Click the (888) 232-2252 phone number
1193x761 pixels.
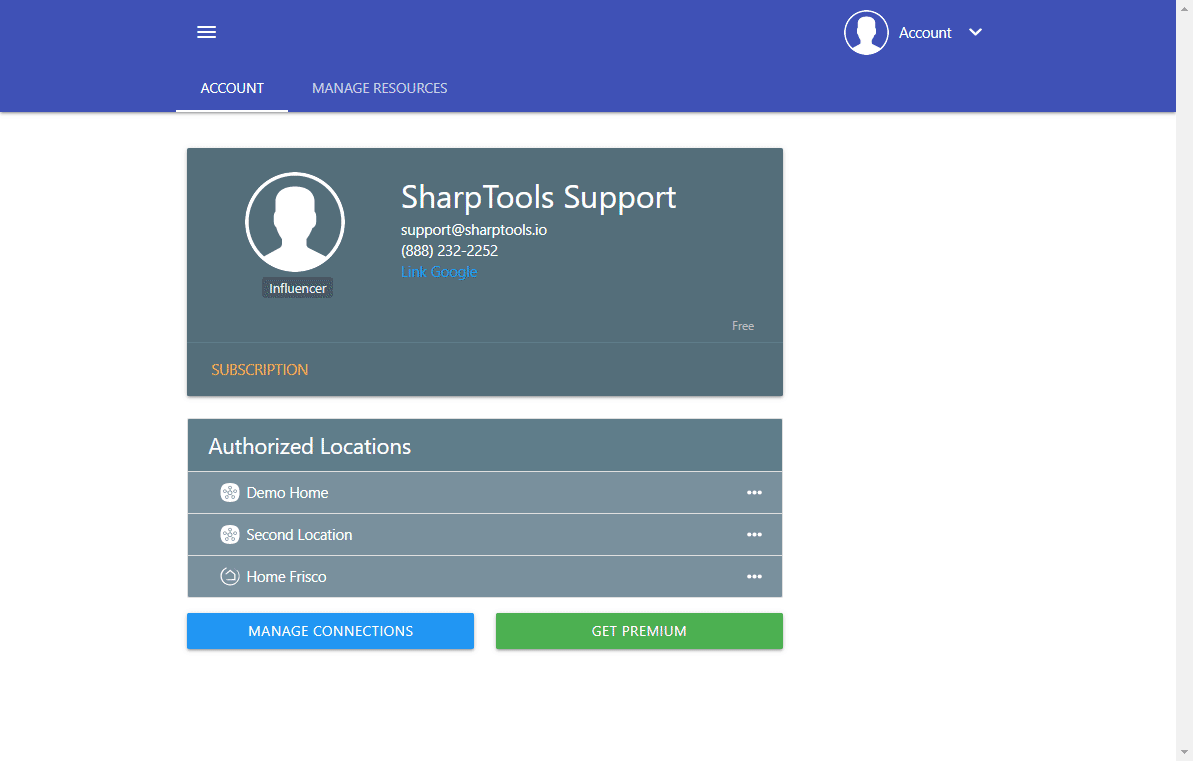450,250
